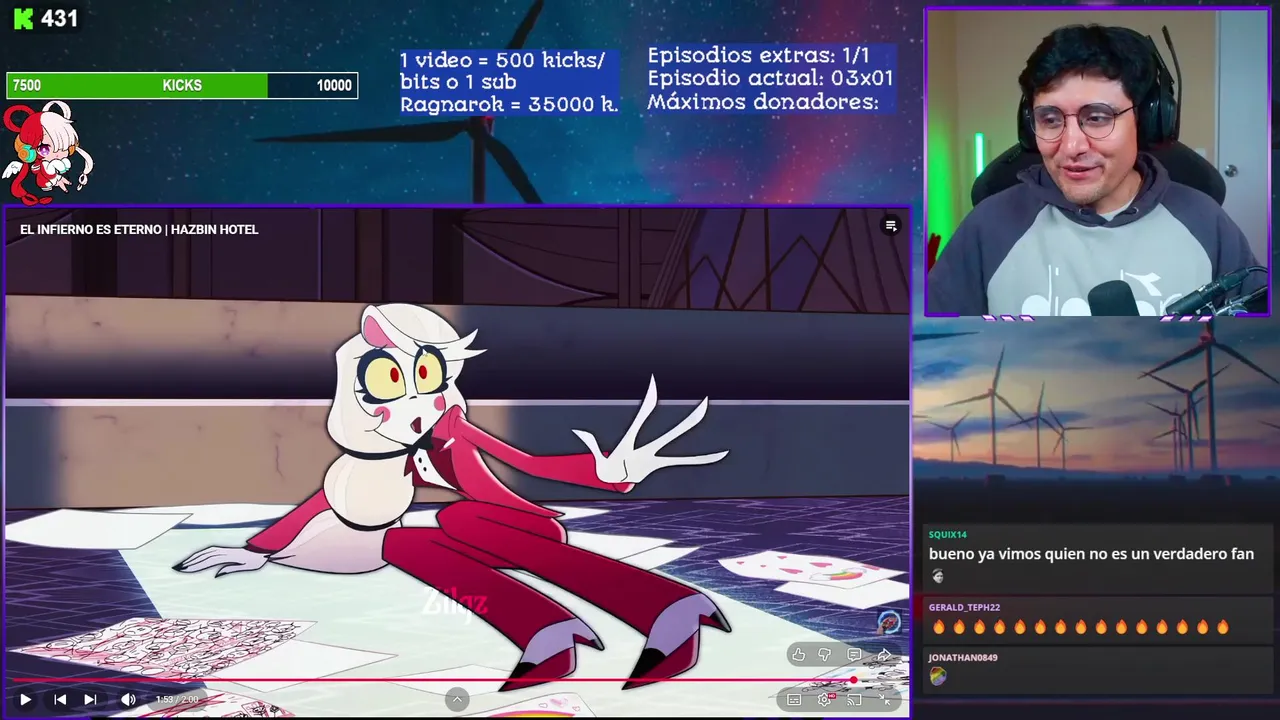
Task: Click the chat username JONATHAN0849
Action: click(963, 658)
